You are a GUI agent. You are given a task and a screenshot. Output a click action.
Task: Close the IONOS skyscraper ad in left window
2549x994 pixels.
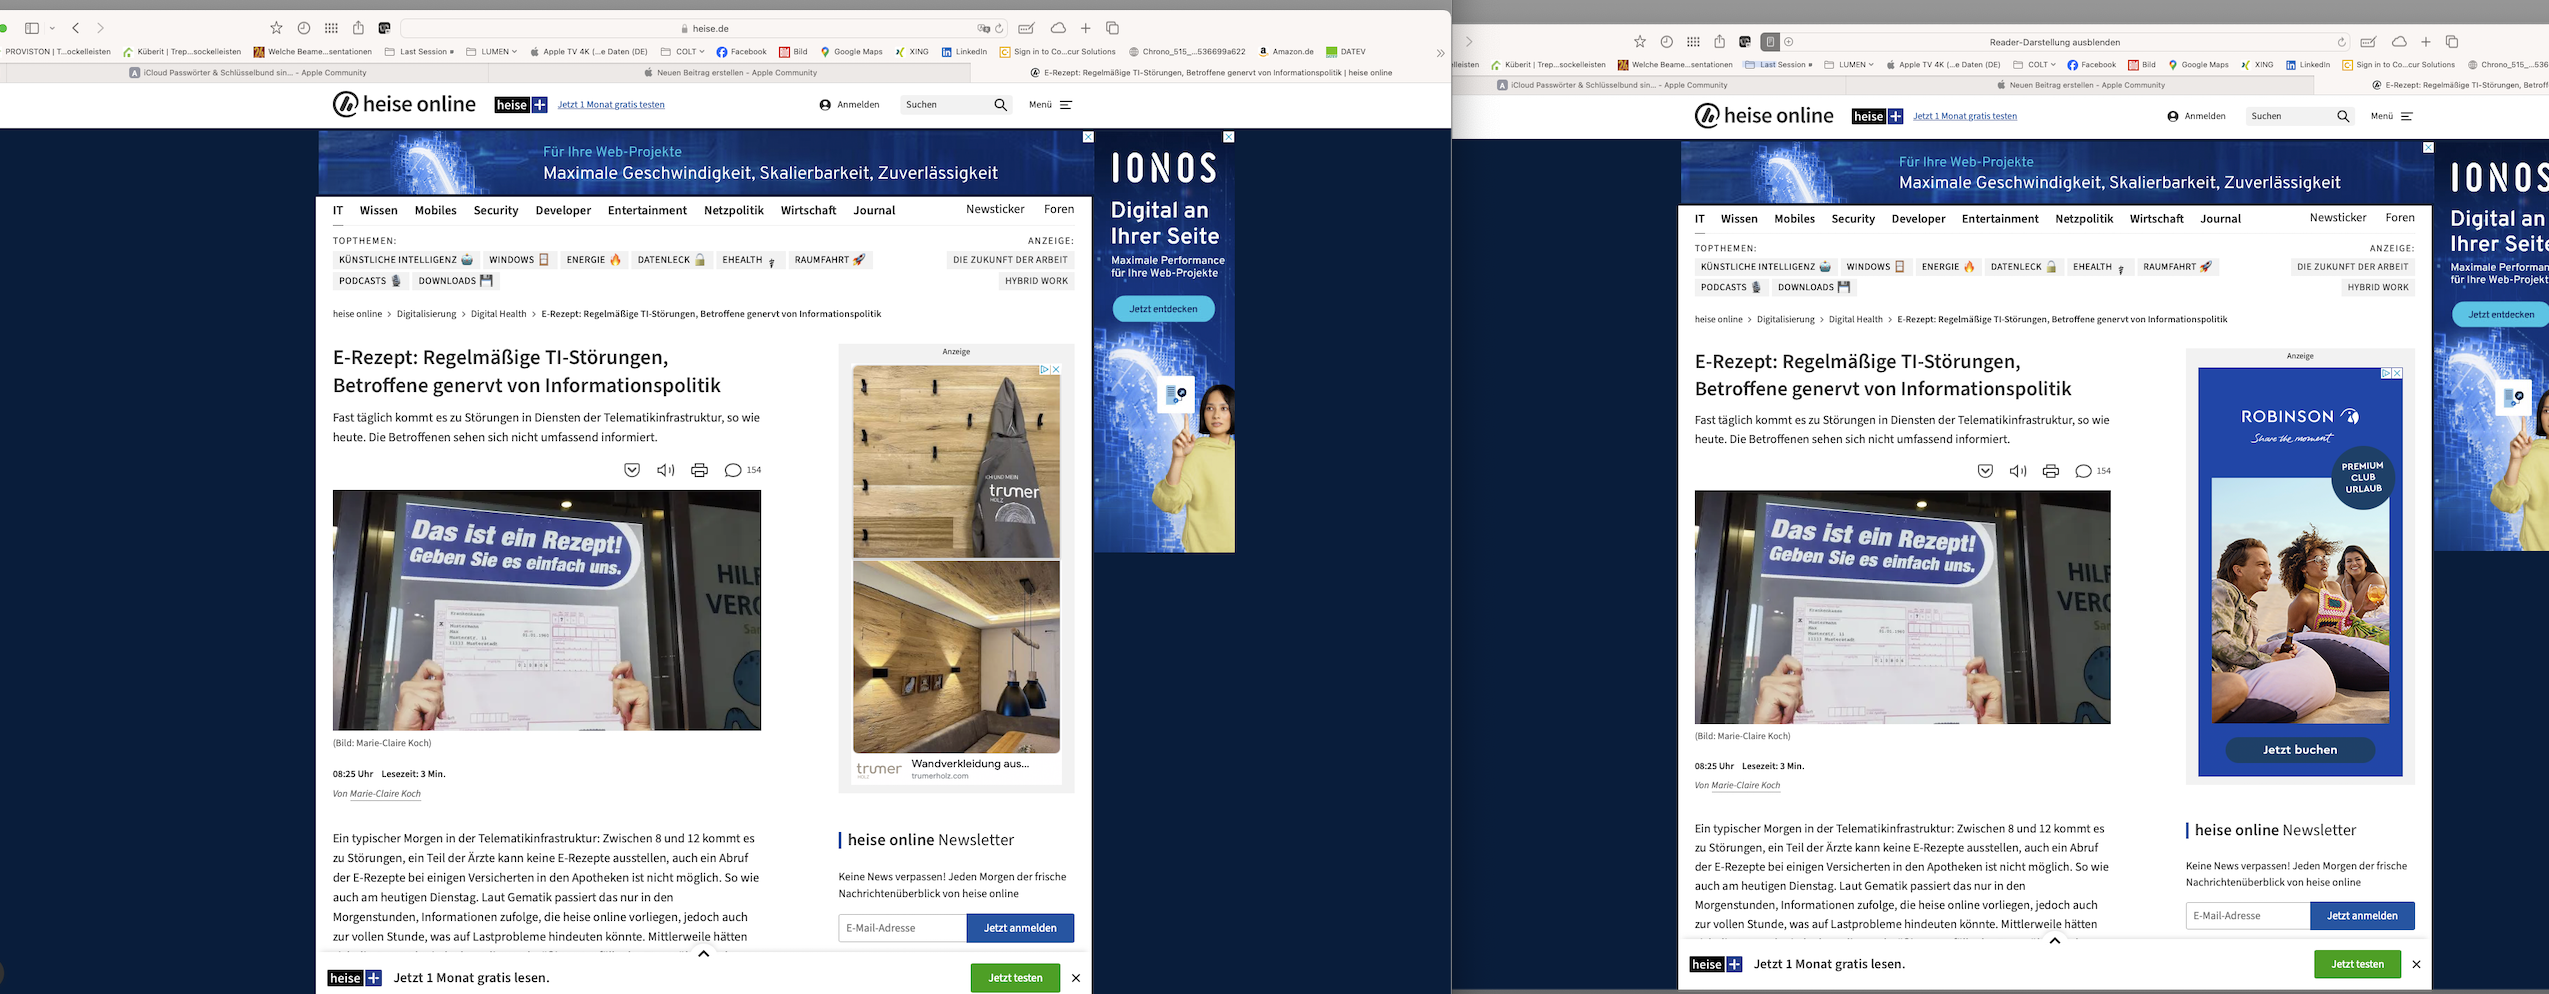(1229, 137)
